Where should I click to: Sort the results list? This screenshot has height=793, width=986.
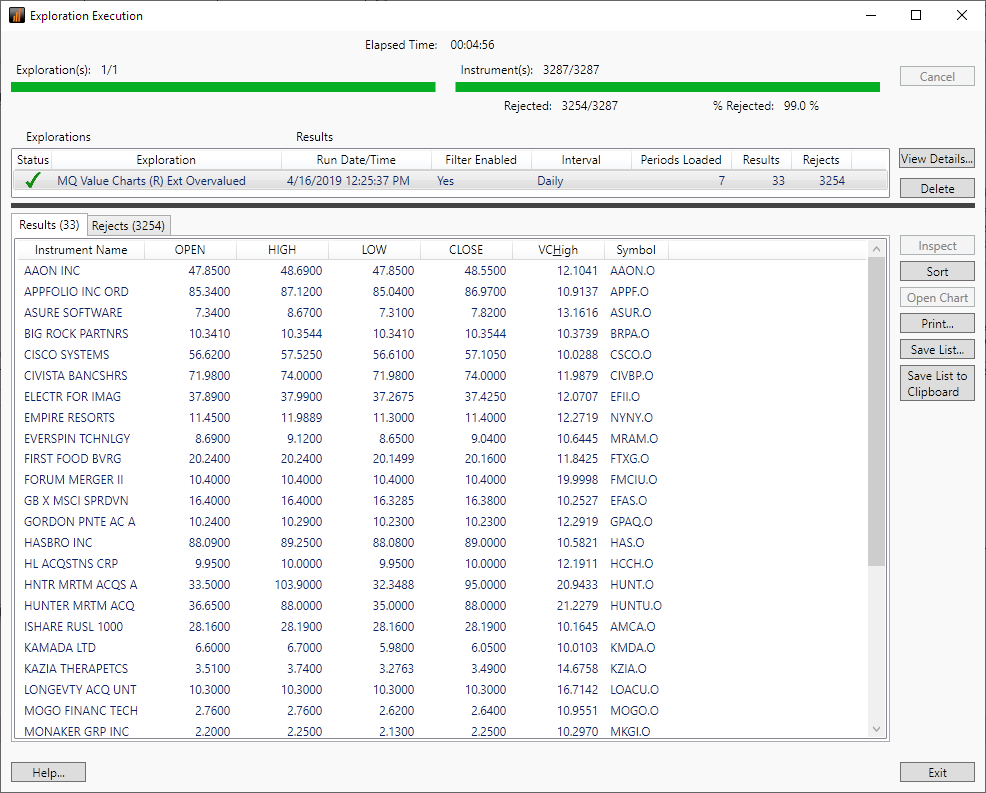tap(936, 271)
